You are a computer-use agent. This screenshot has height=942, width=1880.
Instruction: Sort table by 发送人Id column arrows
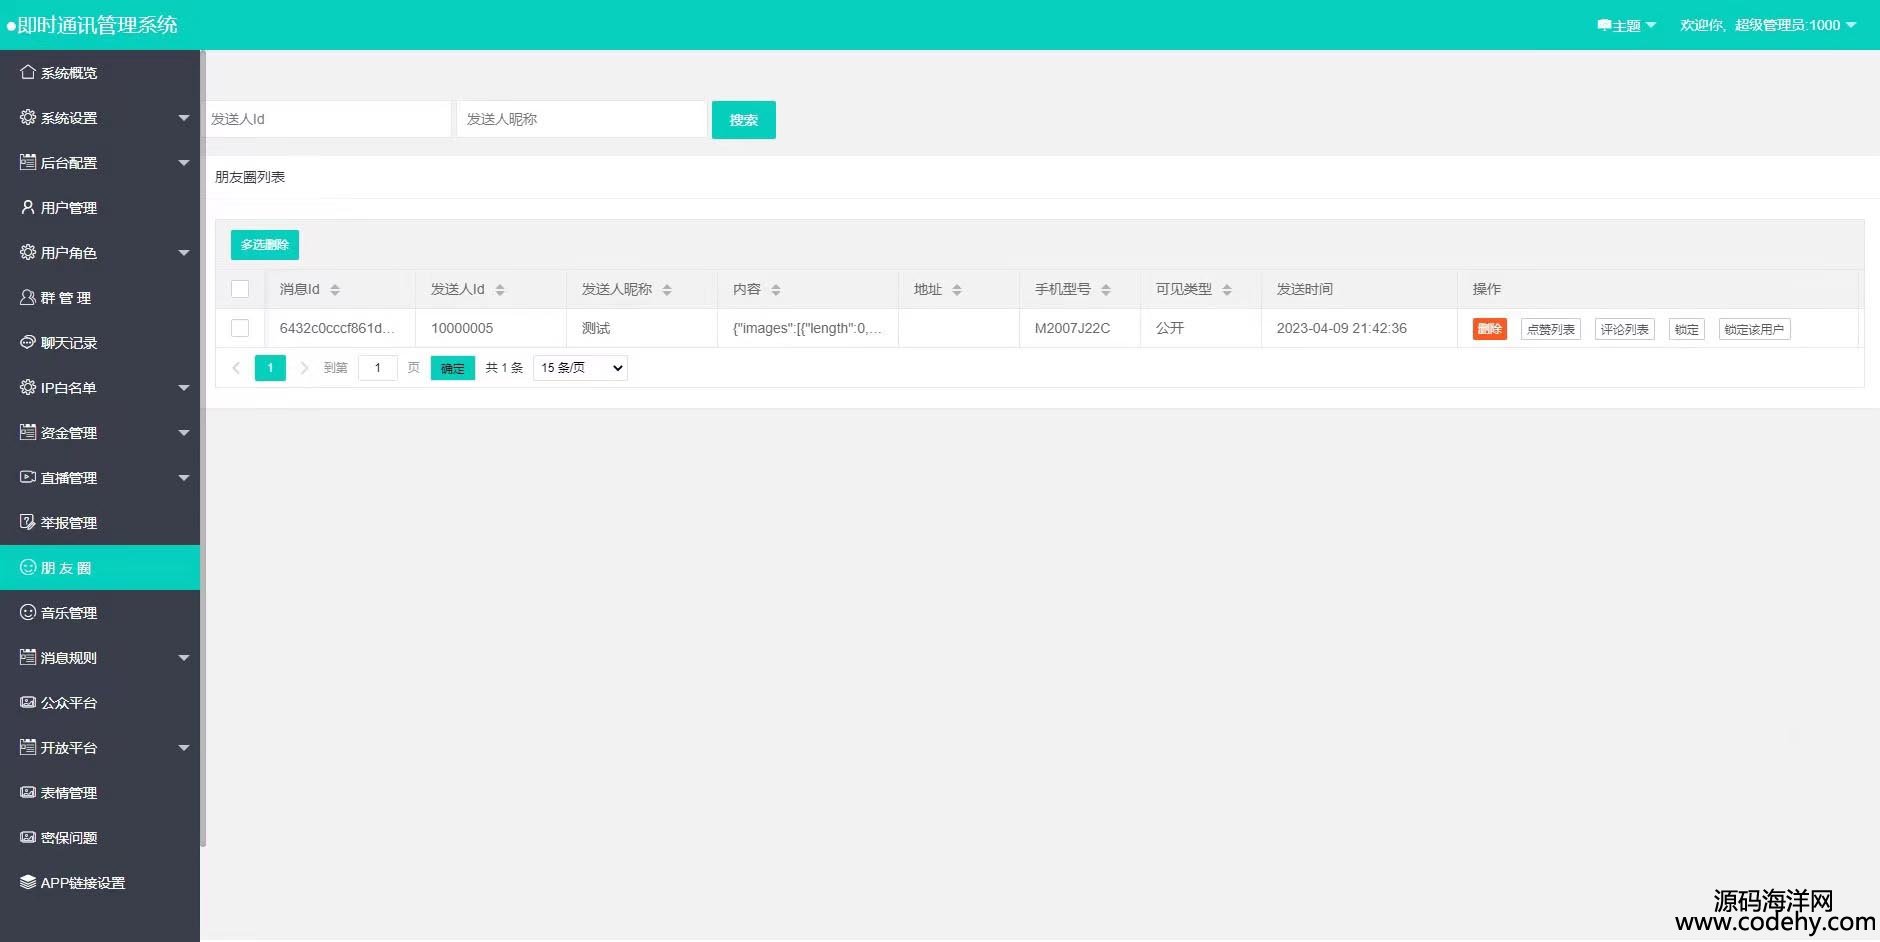500,290
